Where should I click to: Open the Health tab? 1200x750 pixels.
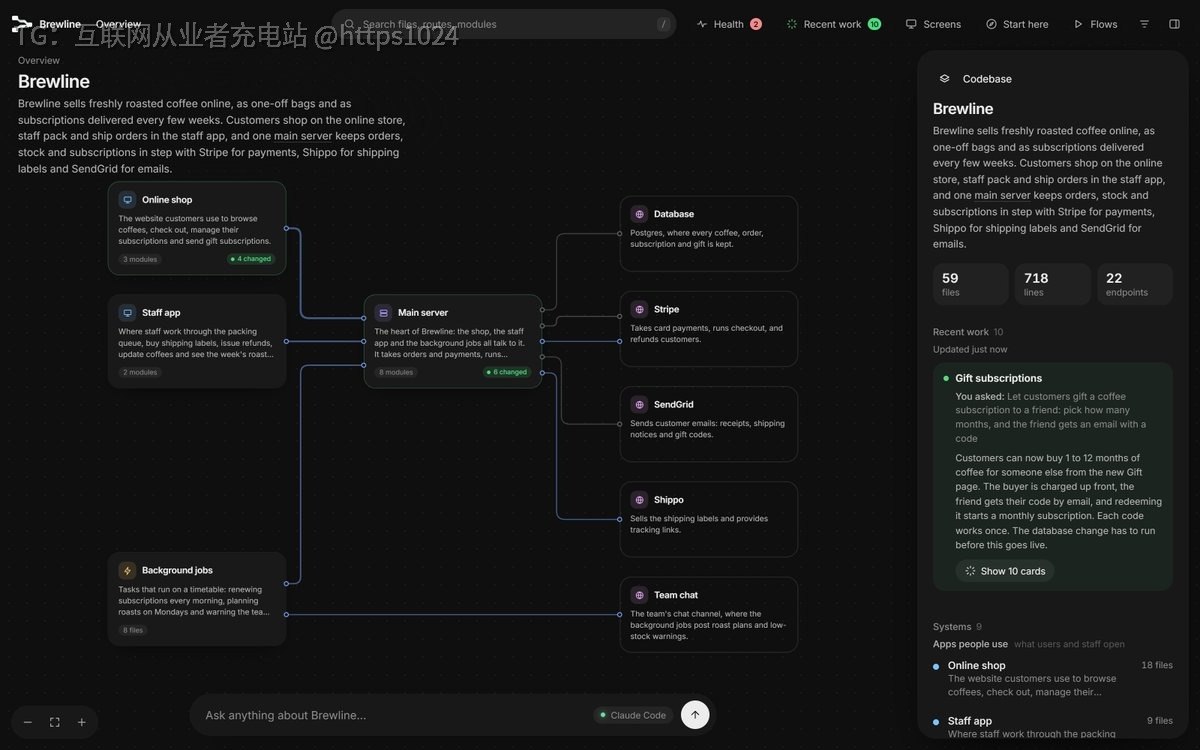[x=729, y=24]
